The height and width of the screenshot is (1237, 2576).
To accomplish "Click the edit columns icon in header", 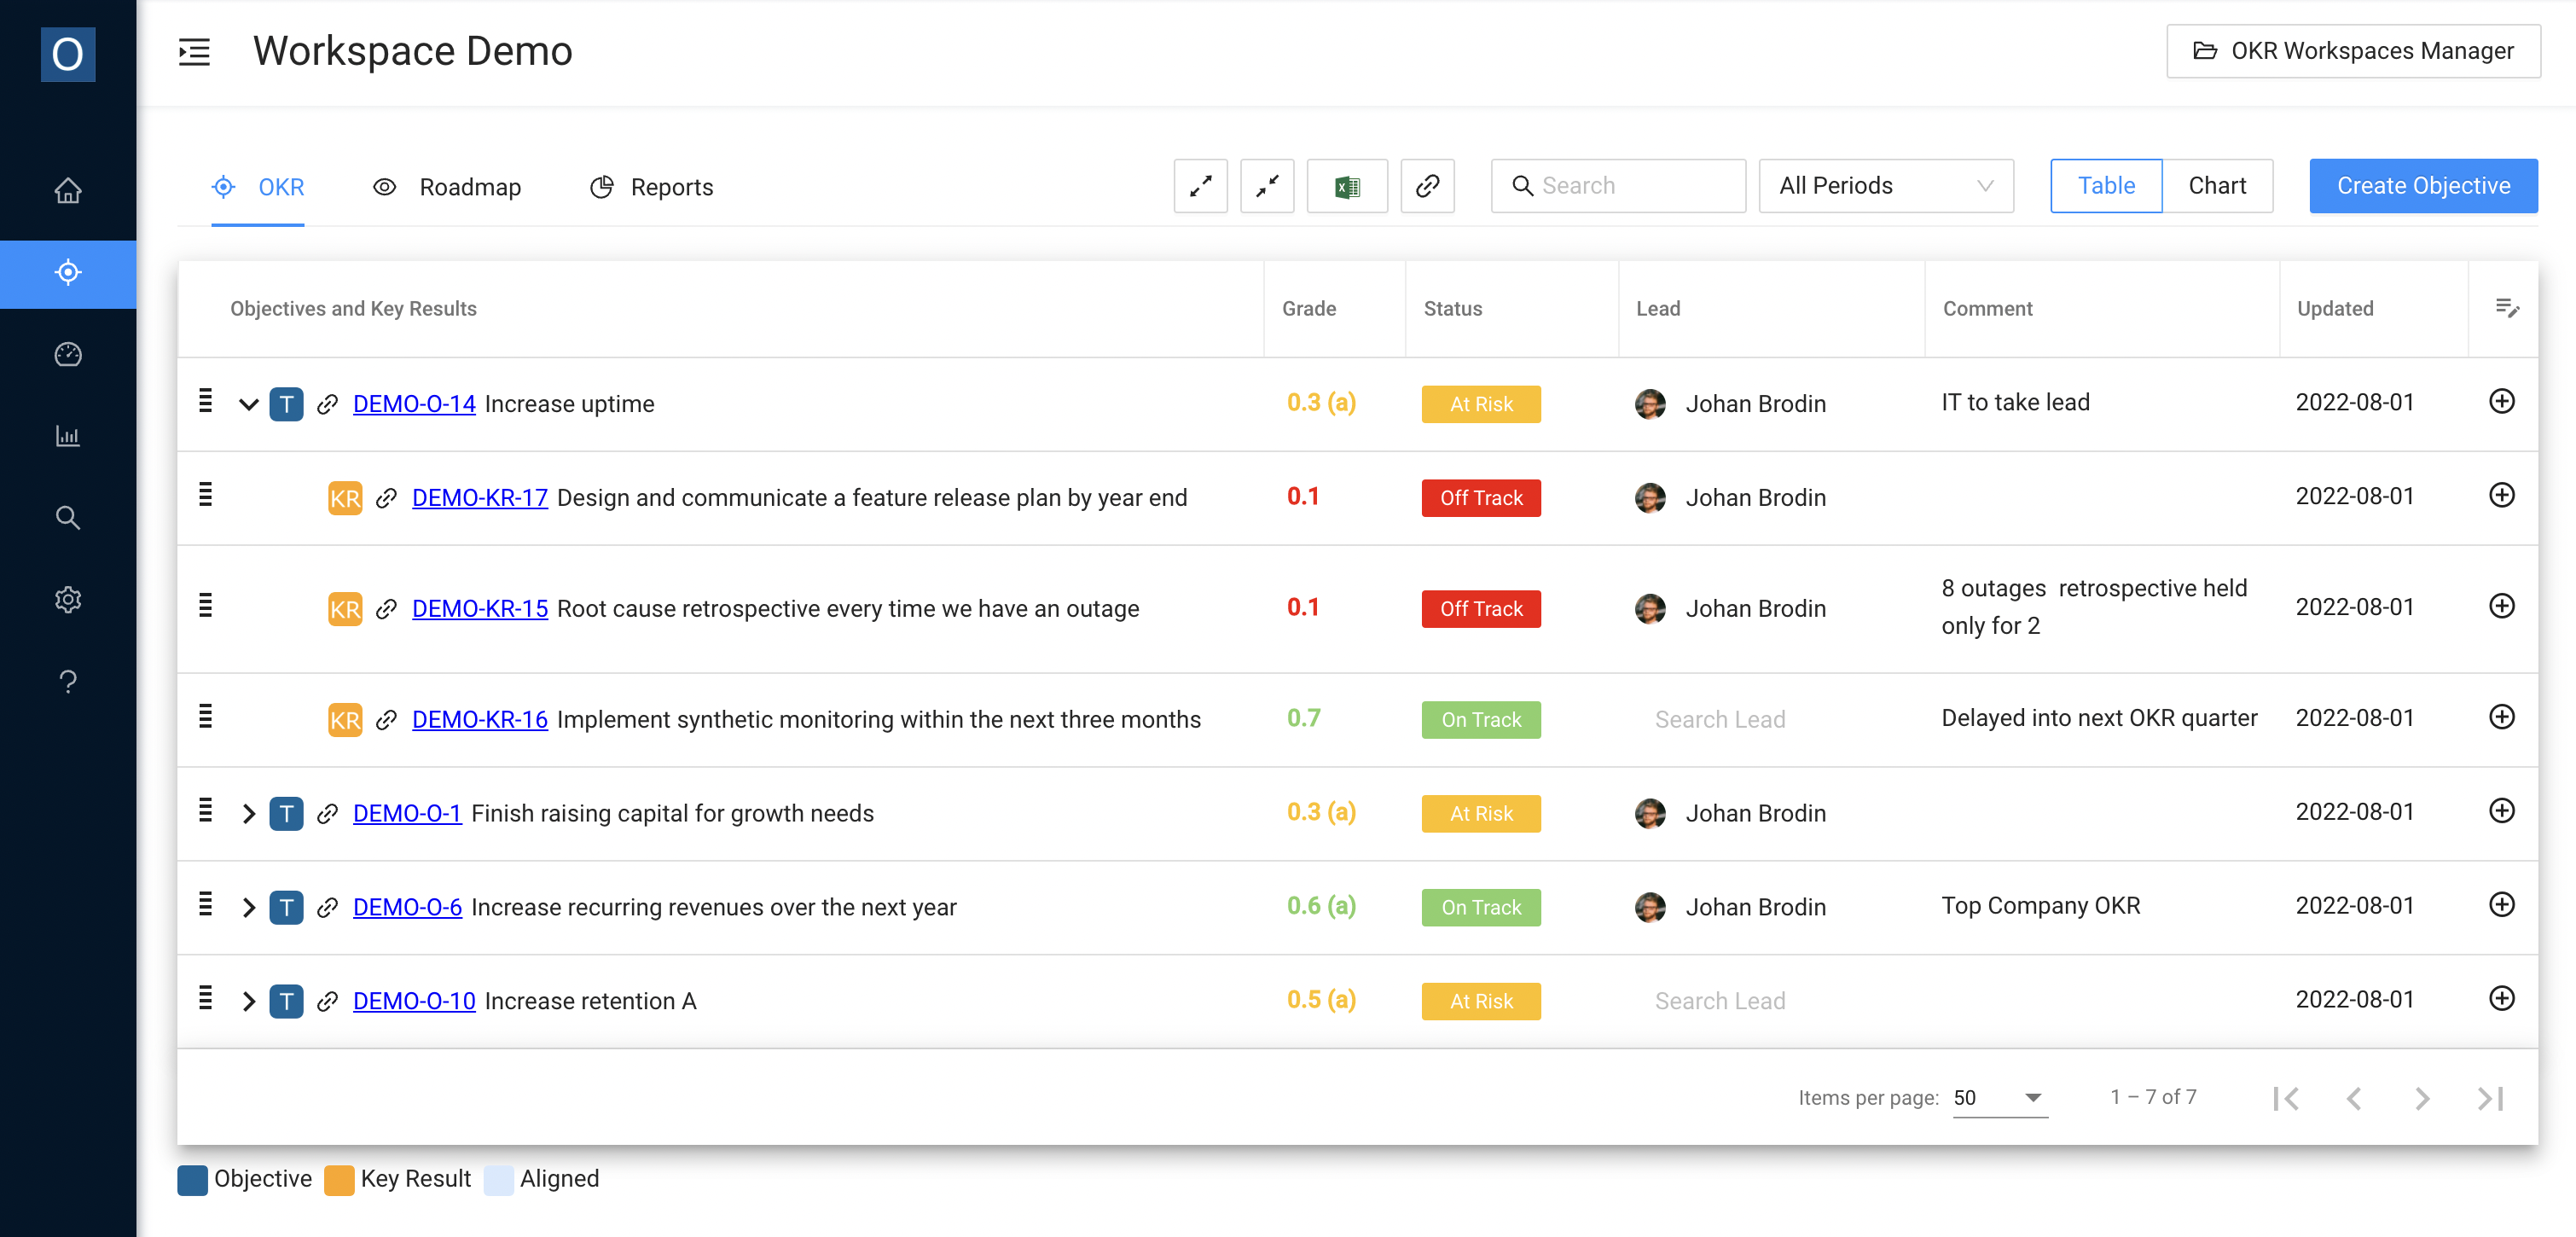I will pos(2507,308).
